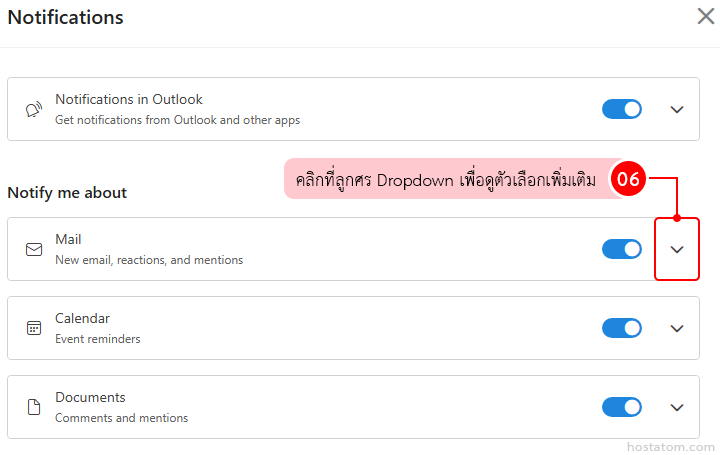Click the 'Notifications' panel title
Viewport: 720px width, 455px height.
pos(66,17)
